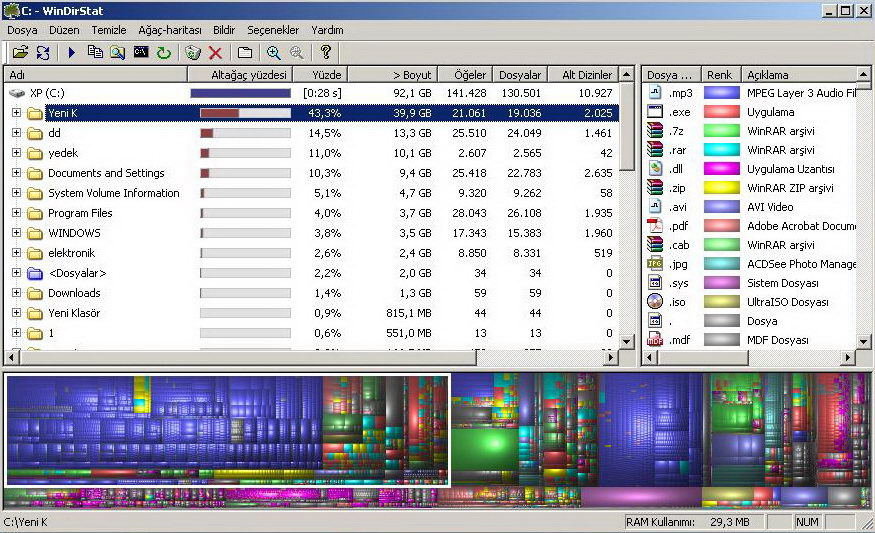Open the Command prompt here icon

(141, 52)
